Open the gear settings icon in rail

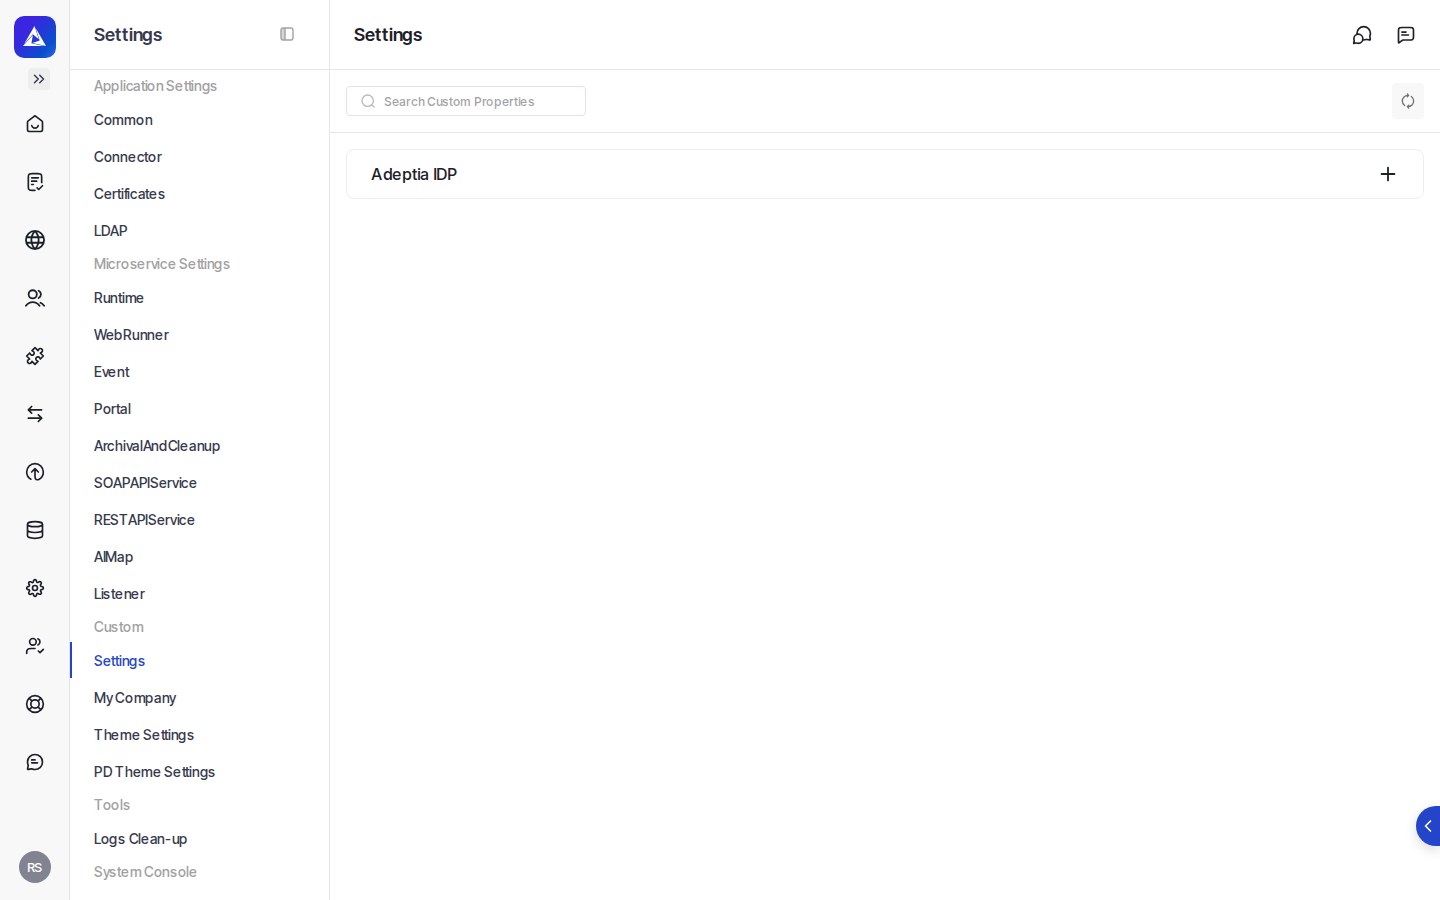pos(35,588)
